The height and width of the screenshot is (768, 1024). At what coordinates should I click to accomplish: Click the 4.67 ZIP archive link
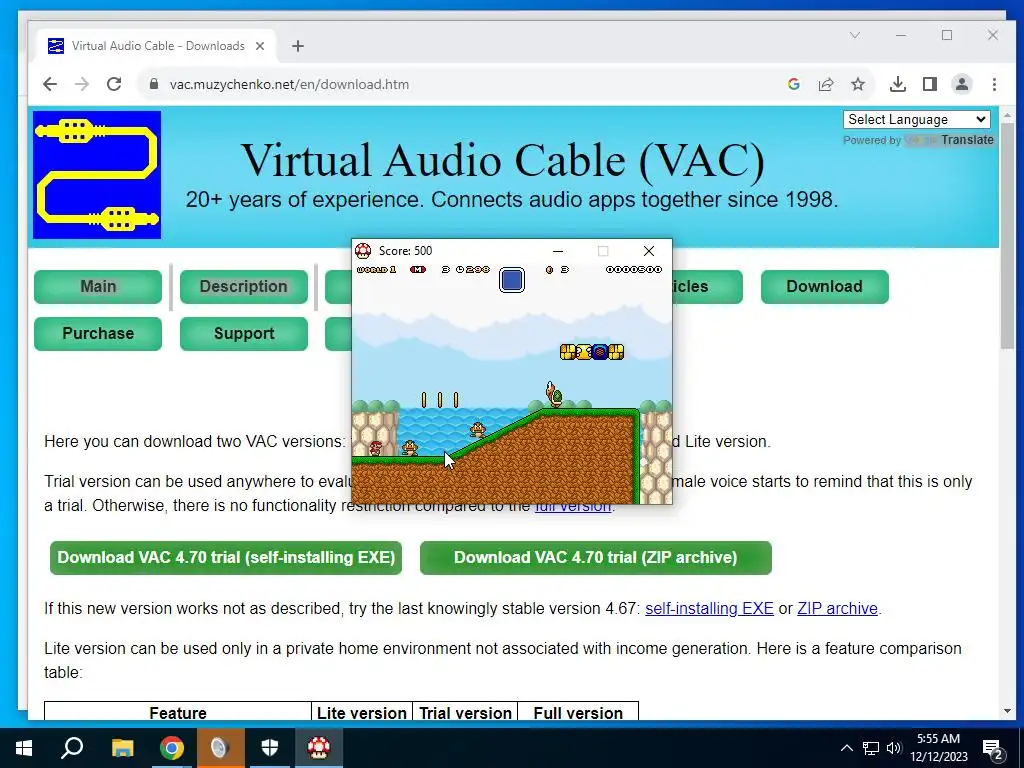click(837, 609)
